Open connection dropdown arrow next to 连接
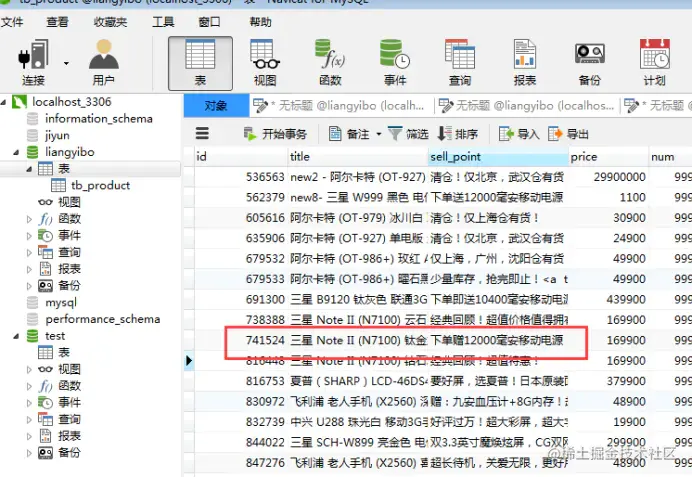Viewport: 692px width, 477px height. tap(66, 63)
